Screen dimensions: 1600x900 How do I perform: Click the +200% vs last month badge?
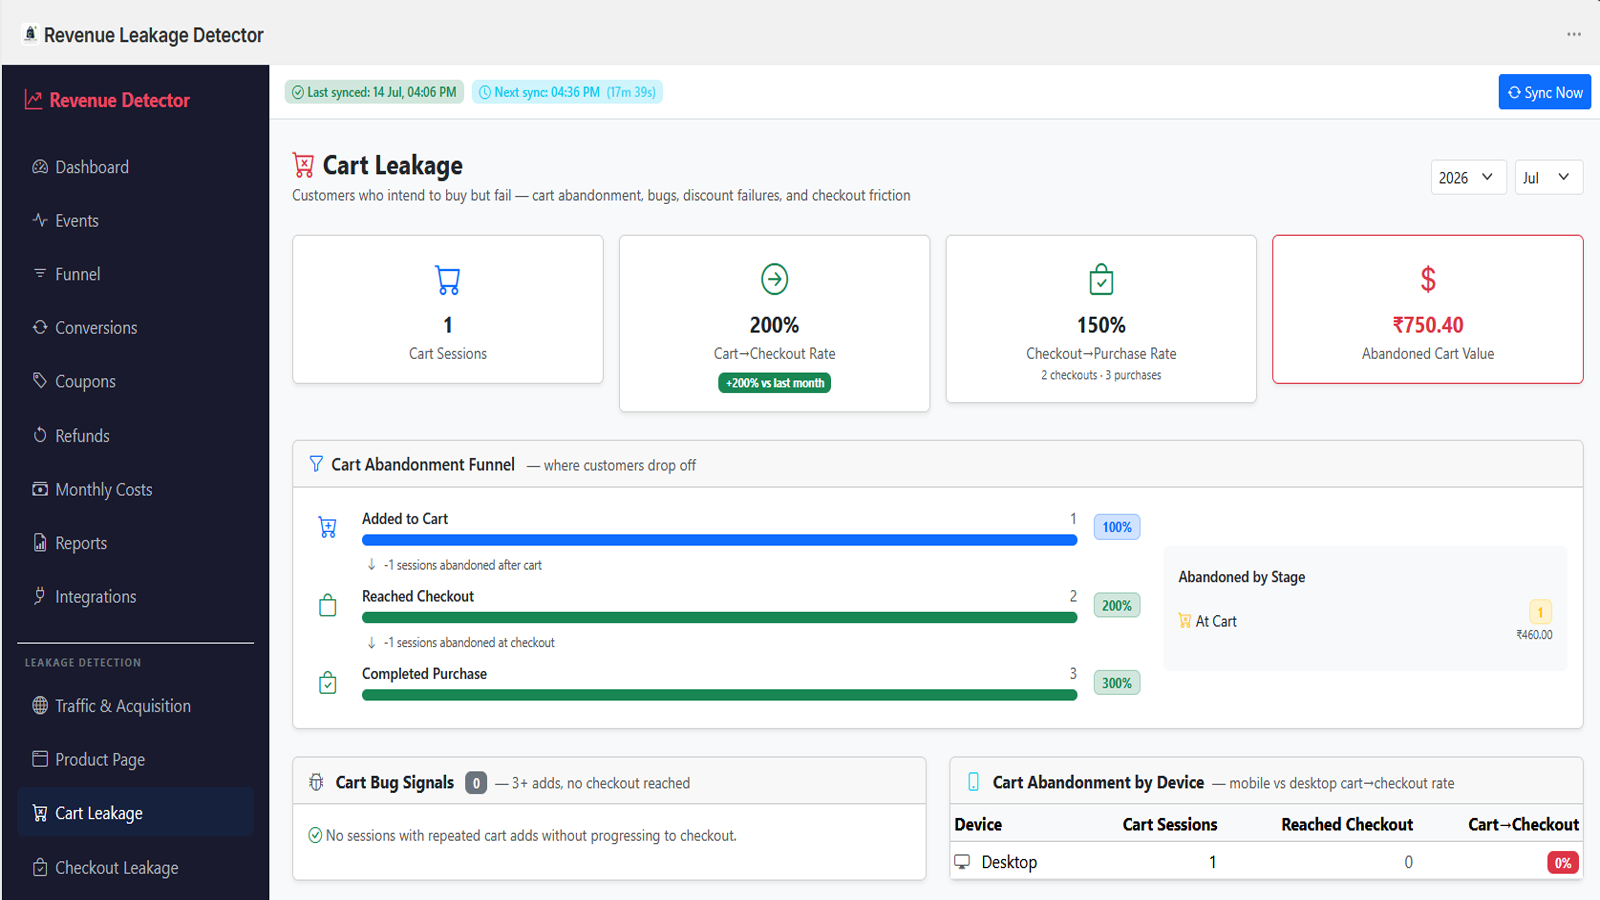[775, 383]
